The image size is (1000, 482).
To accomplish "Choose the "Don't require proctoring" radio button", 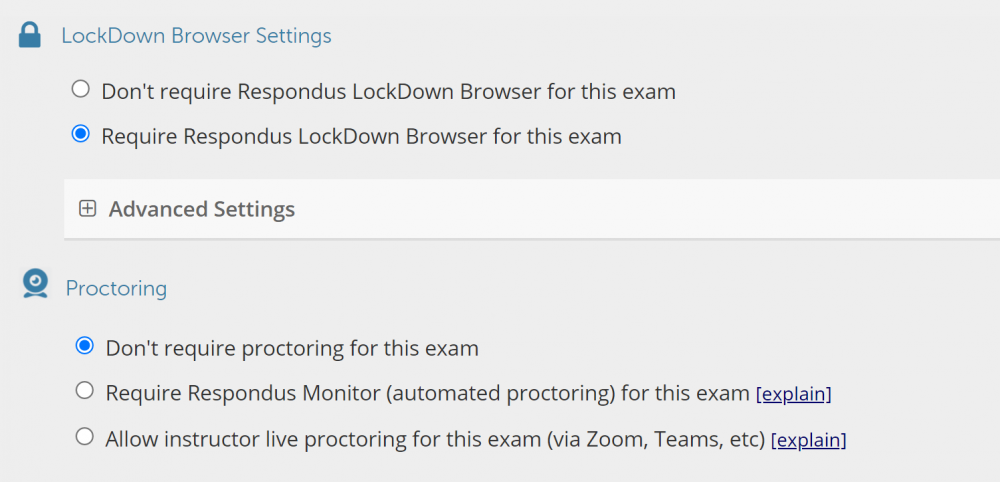I will coord(85,346).
